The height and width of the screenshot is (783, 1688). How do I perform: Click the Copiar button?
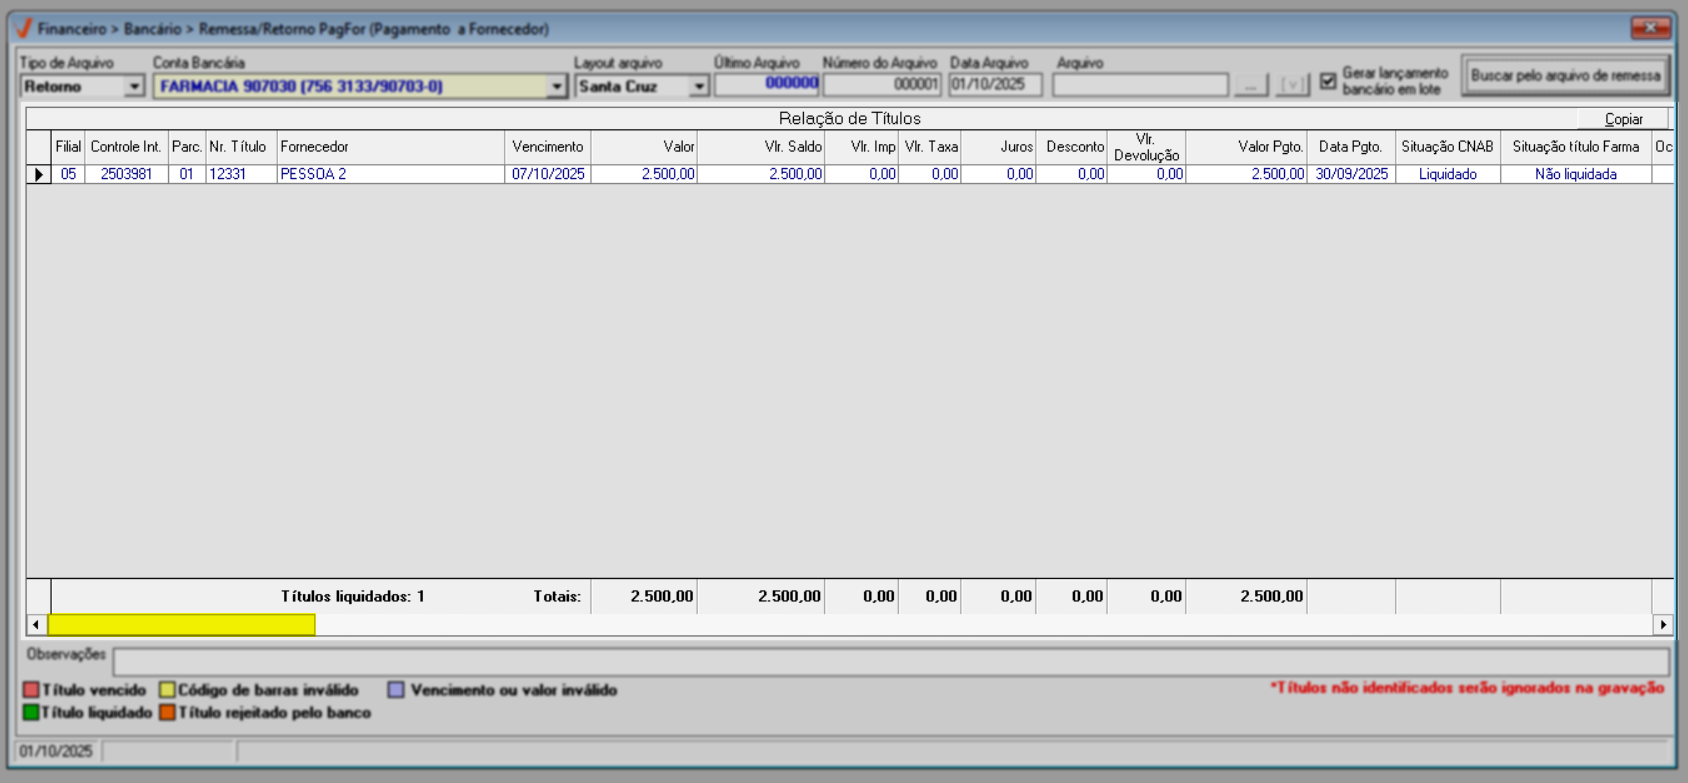click(x=1623, y=119)
